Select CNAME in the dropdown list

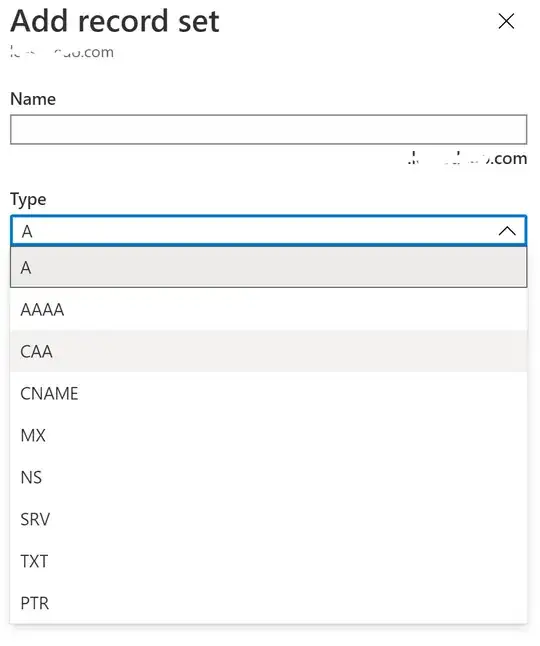click(x=269, y=393)
